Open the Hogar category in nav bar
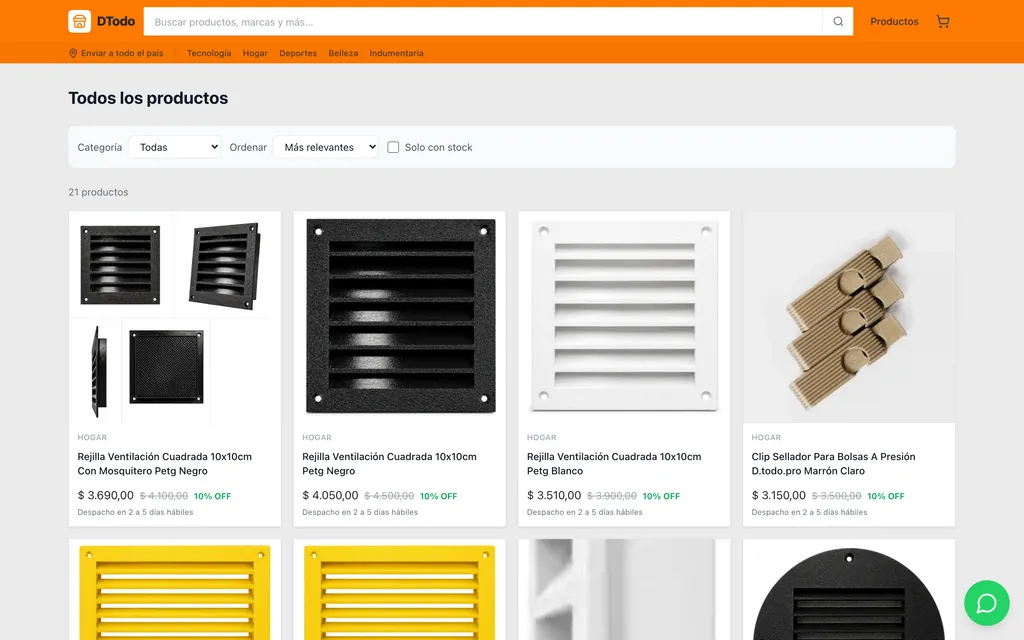 click(255, 54)
